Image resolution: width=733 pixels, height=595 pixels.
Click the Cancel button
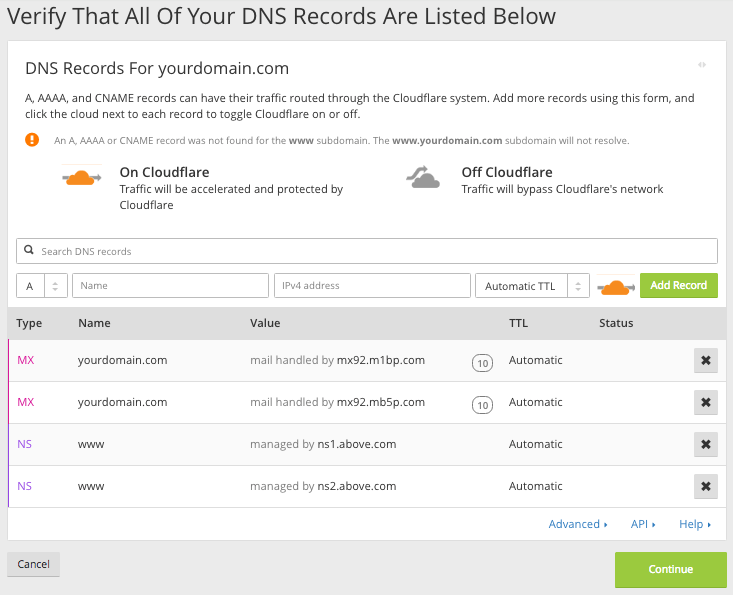point(33,564)
